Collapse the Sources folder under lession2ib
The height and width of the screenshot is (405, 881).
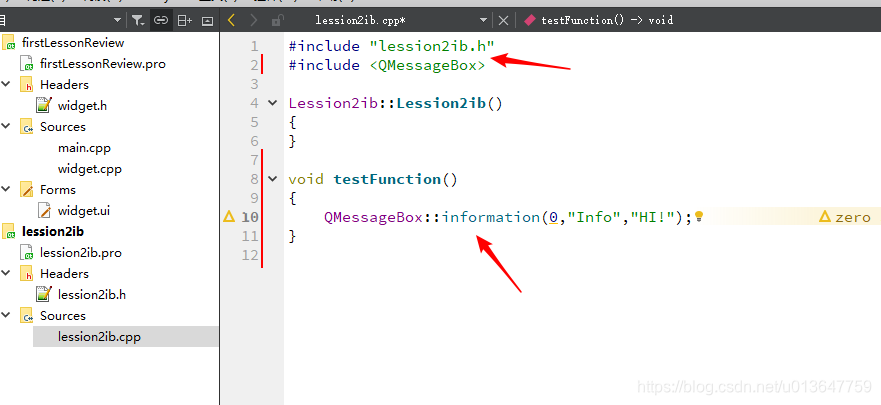pos(6,315)
